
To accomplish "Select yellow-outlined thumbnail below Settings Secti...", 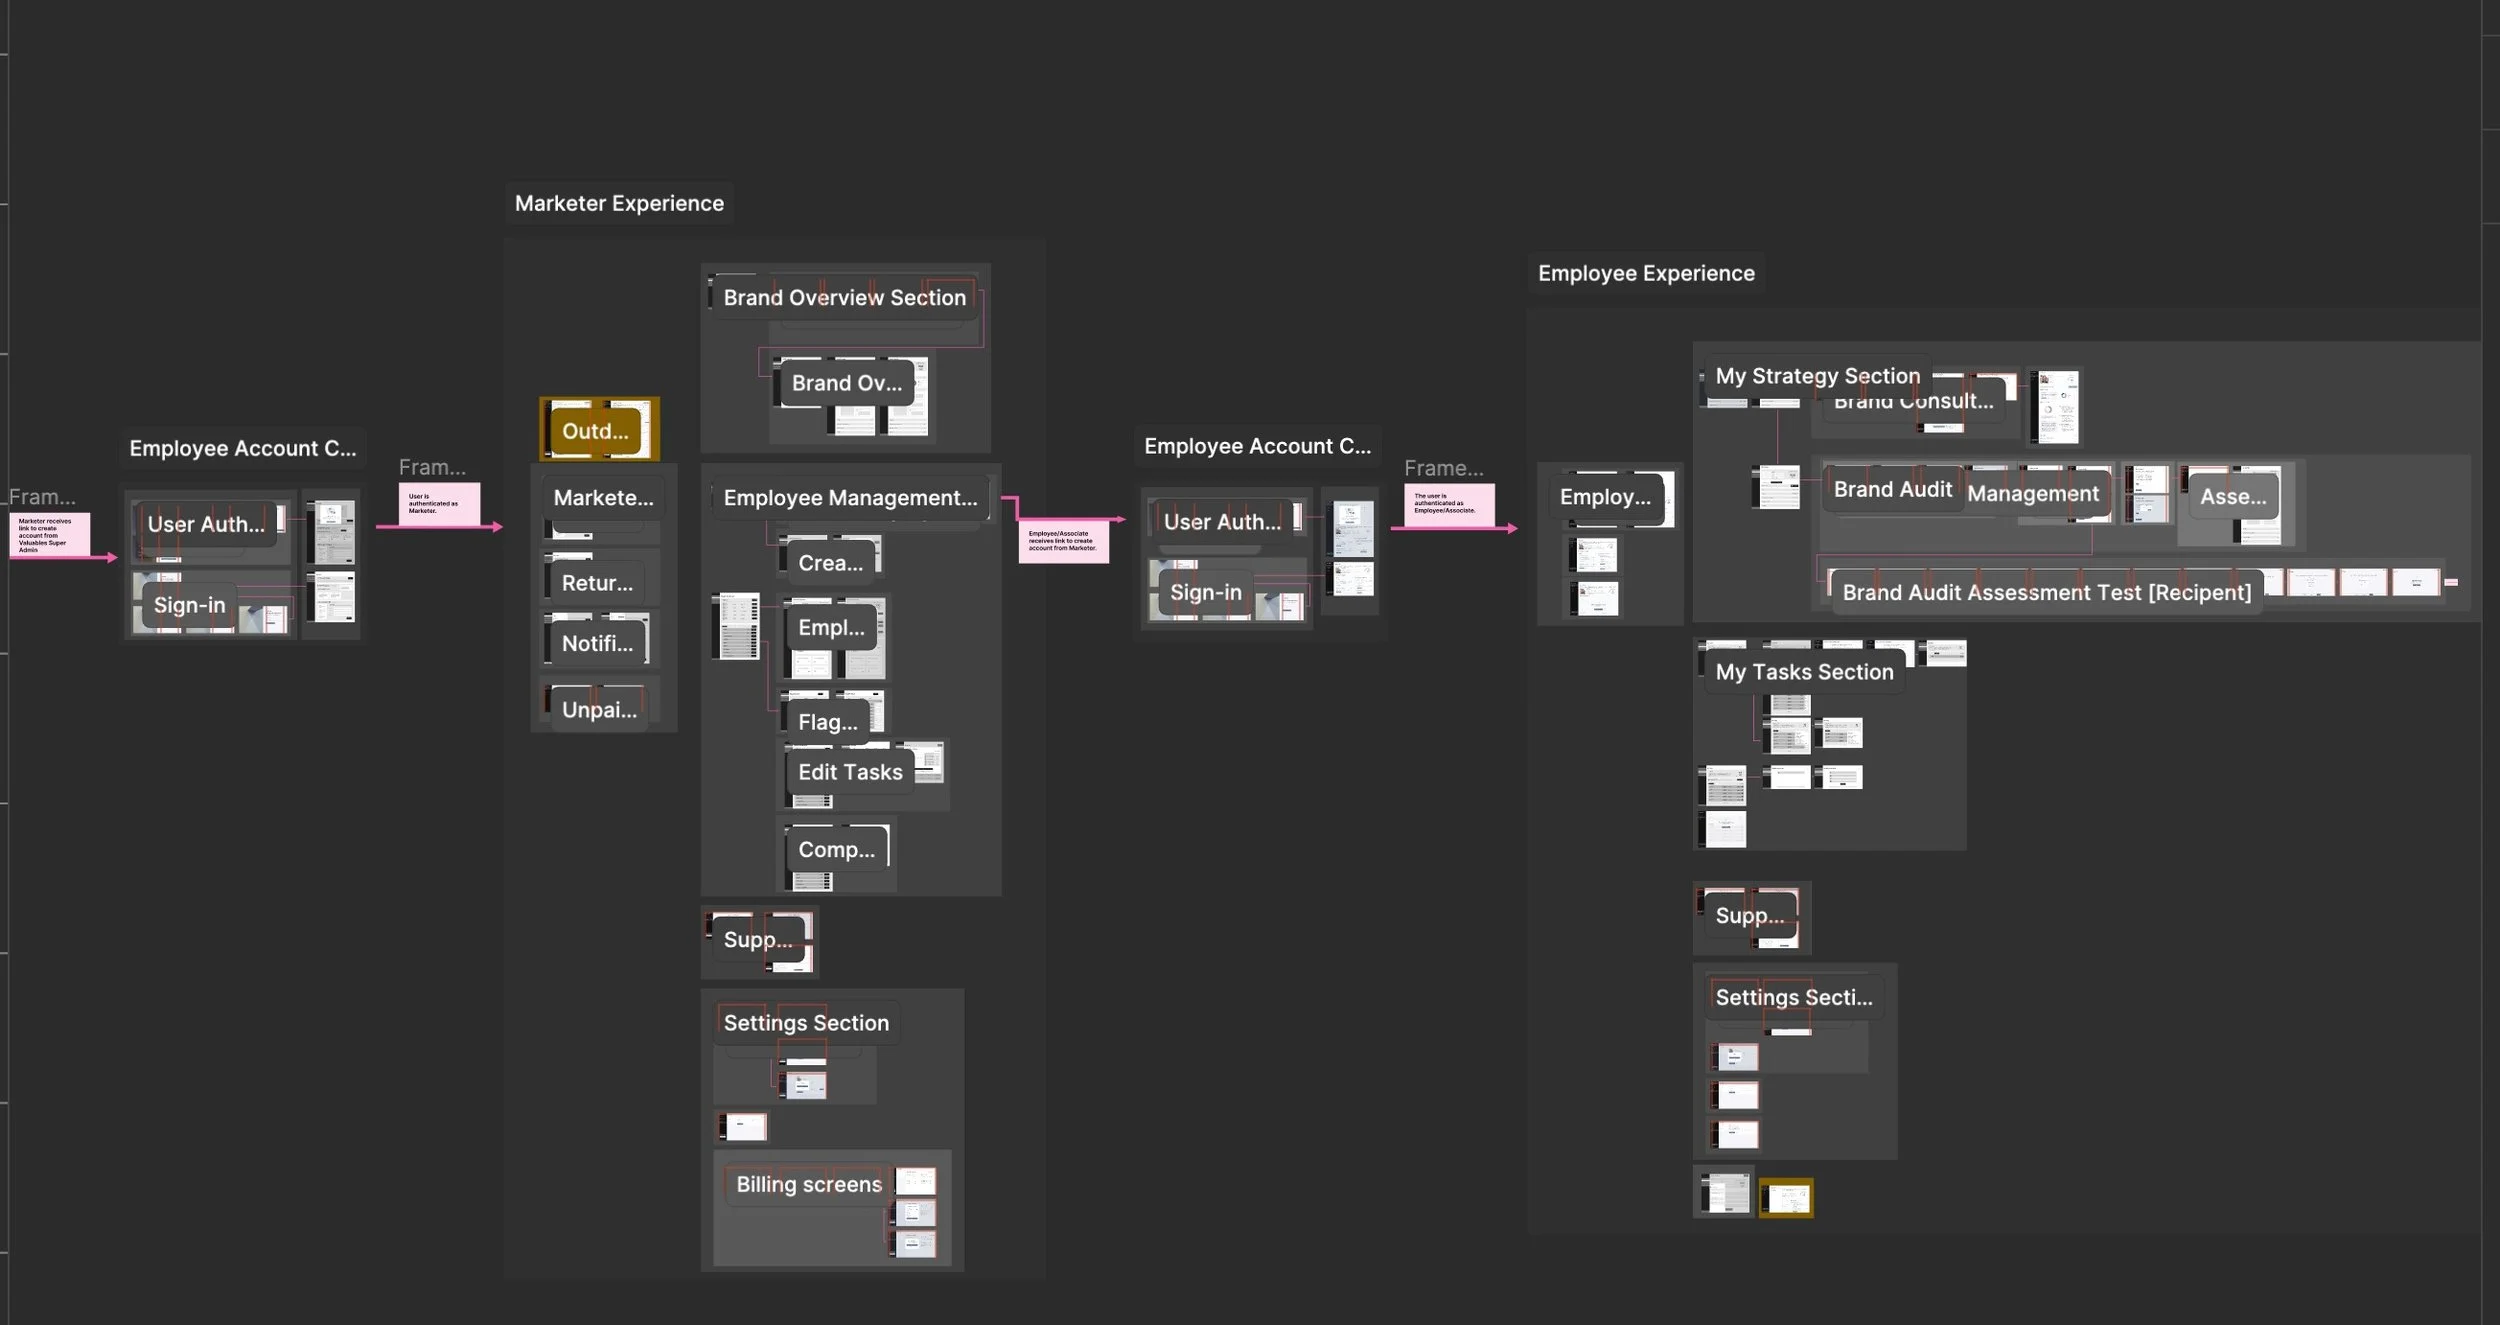I will (1786, 1198).
